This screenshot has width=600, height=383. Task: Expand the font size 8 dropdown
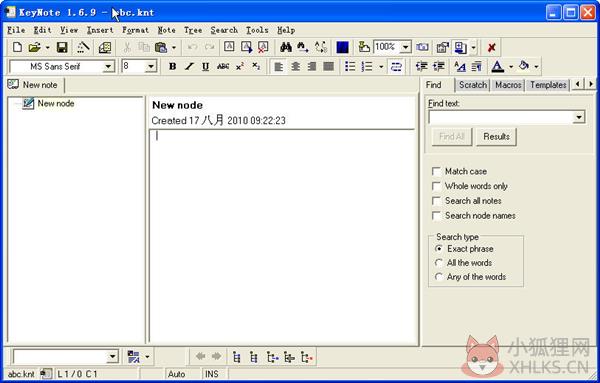point(151,67)
